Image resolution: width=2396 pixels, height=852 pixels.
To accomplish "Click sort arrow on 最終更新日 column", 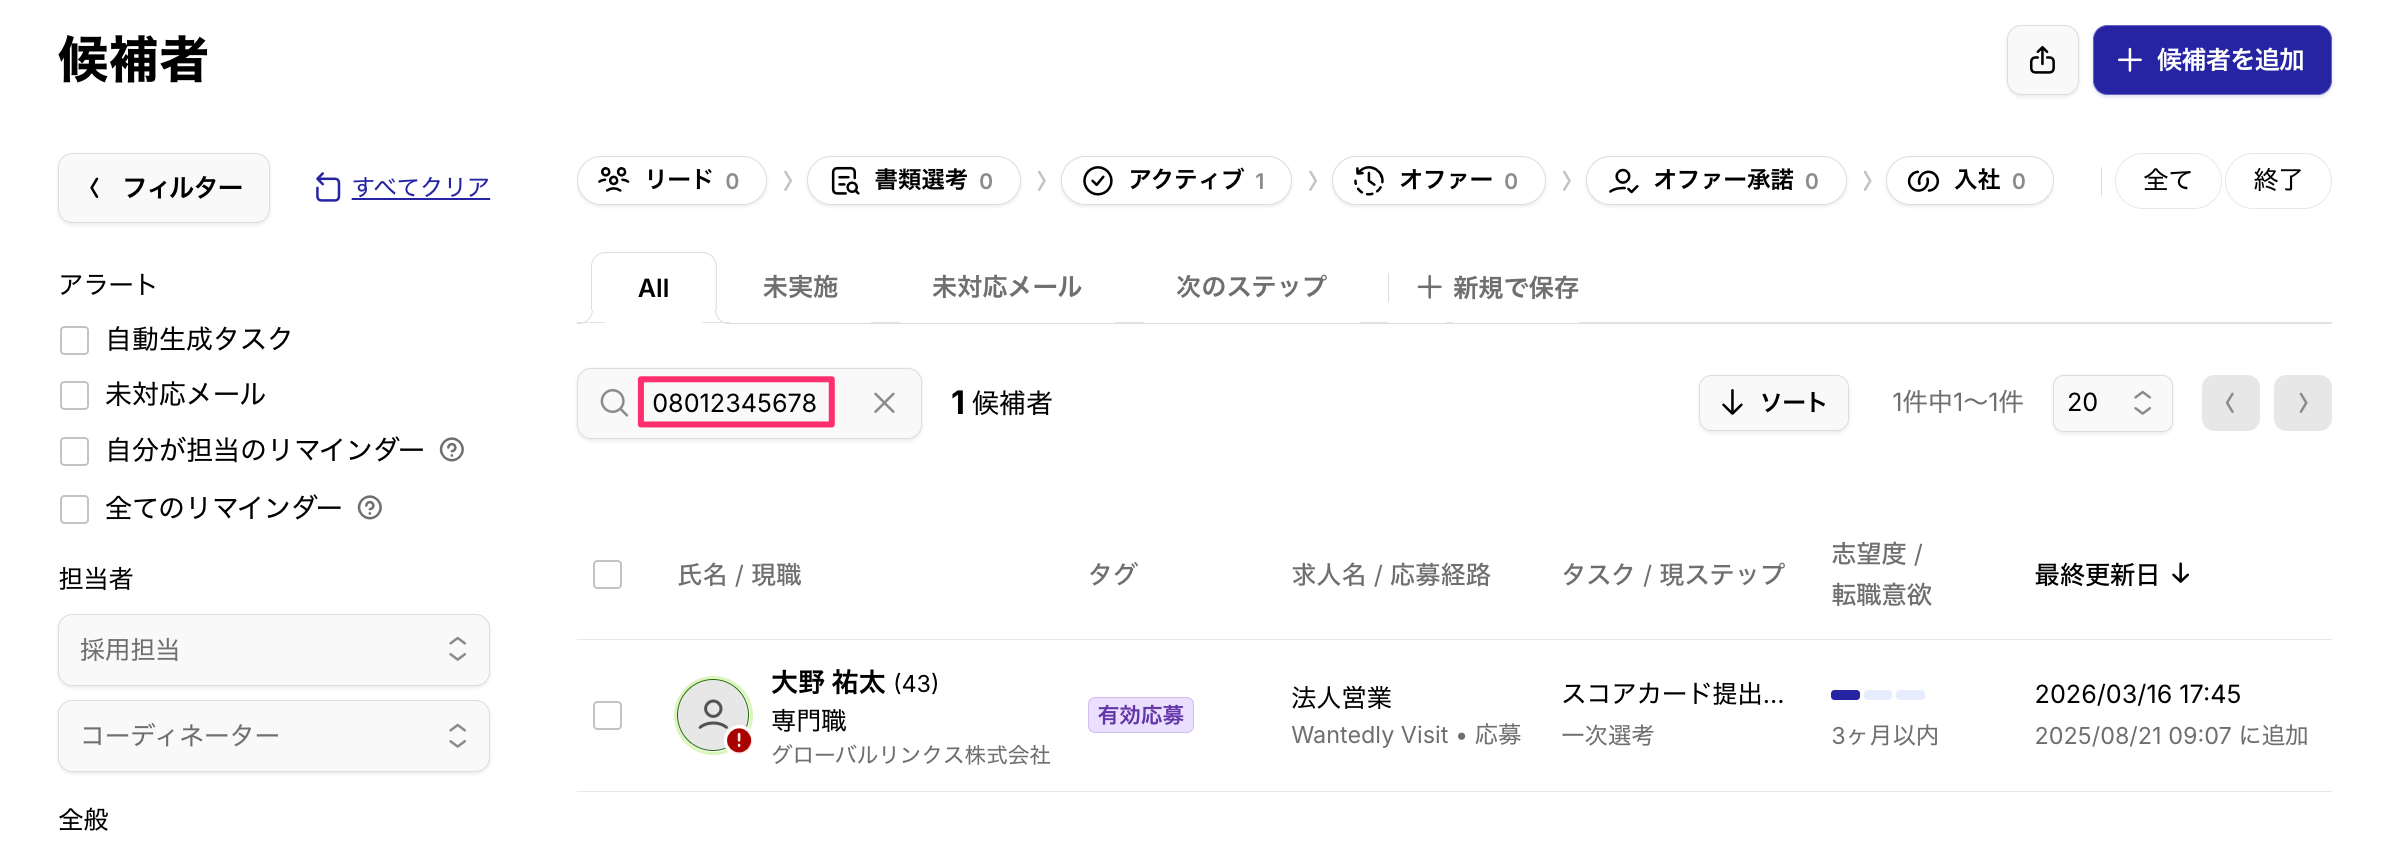I will (x=2181, y=574).
